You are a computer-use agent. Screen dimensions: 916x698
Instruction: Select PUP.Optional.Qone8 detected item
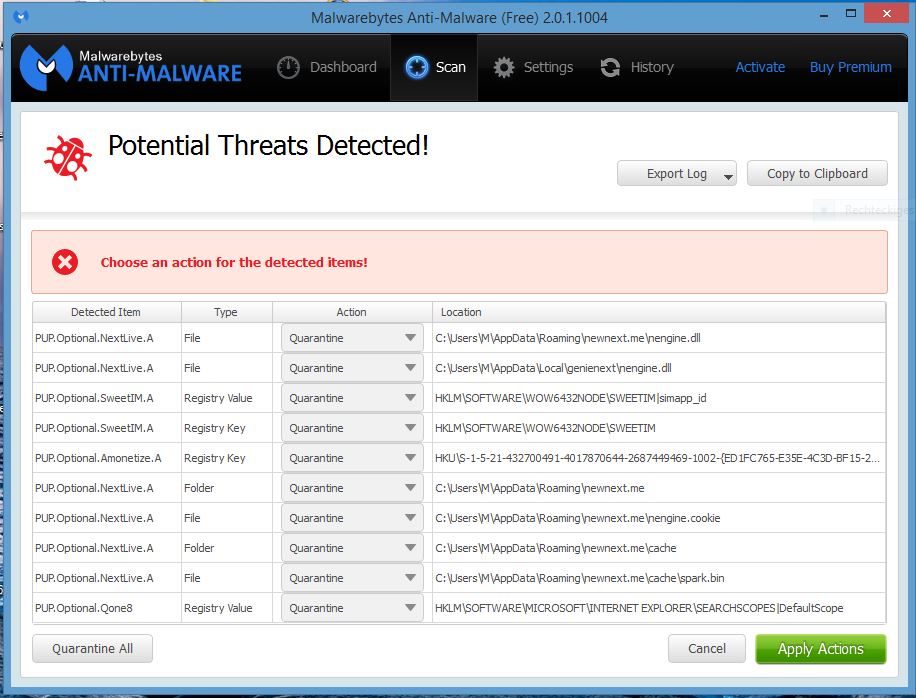tap(84, 608)
